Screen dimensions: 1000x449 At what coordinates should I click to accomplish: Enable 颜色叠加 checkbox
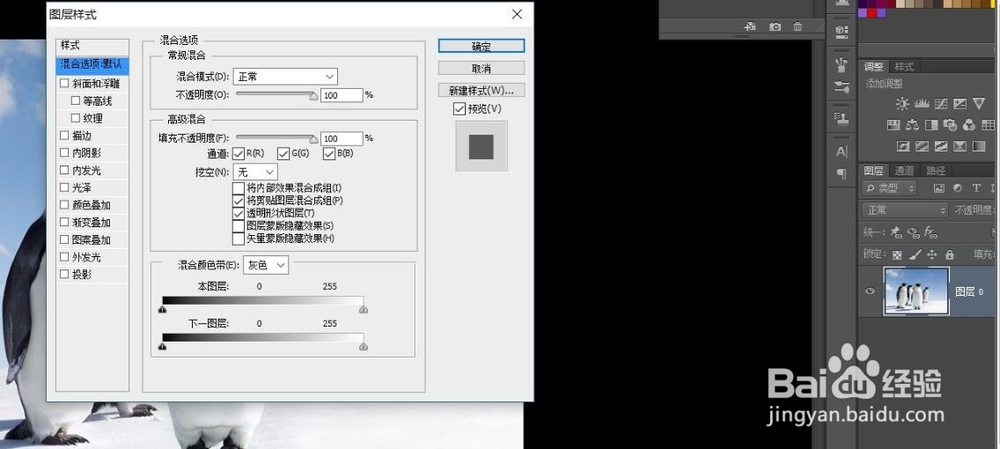64,205
